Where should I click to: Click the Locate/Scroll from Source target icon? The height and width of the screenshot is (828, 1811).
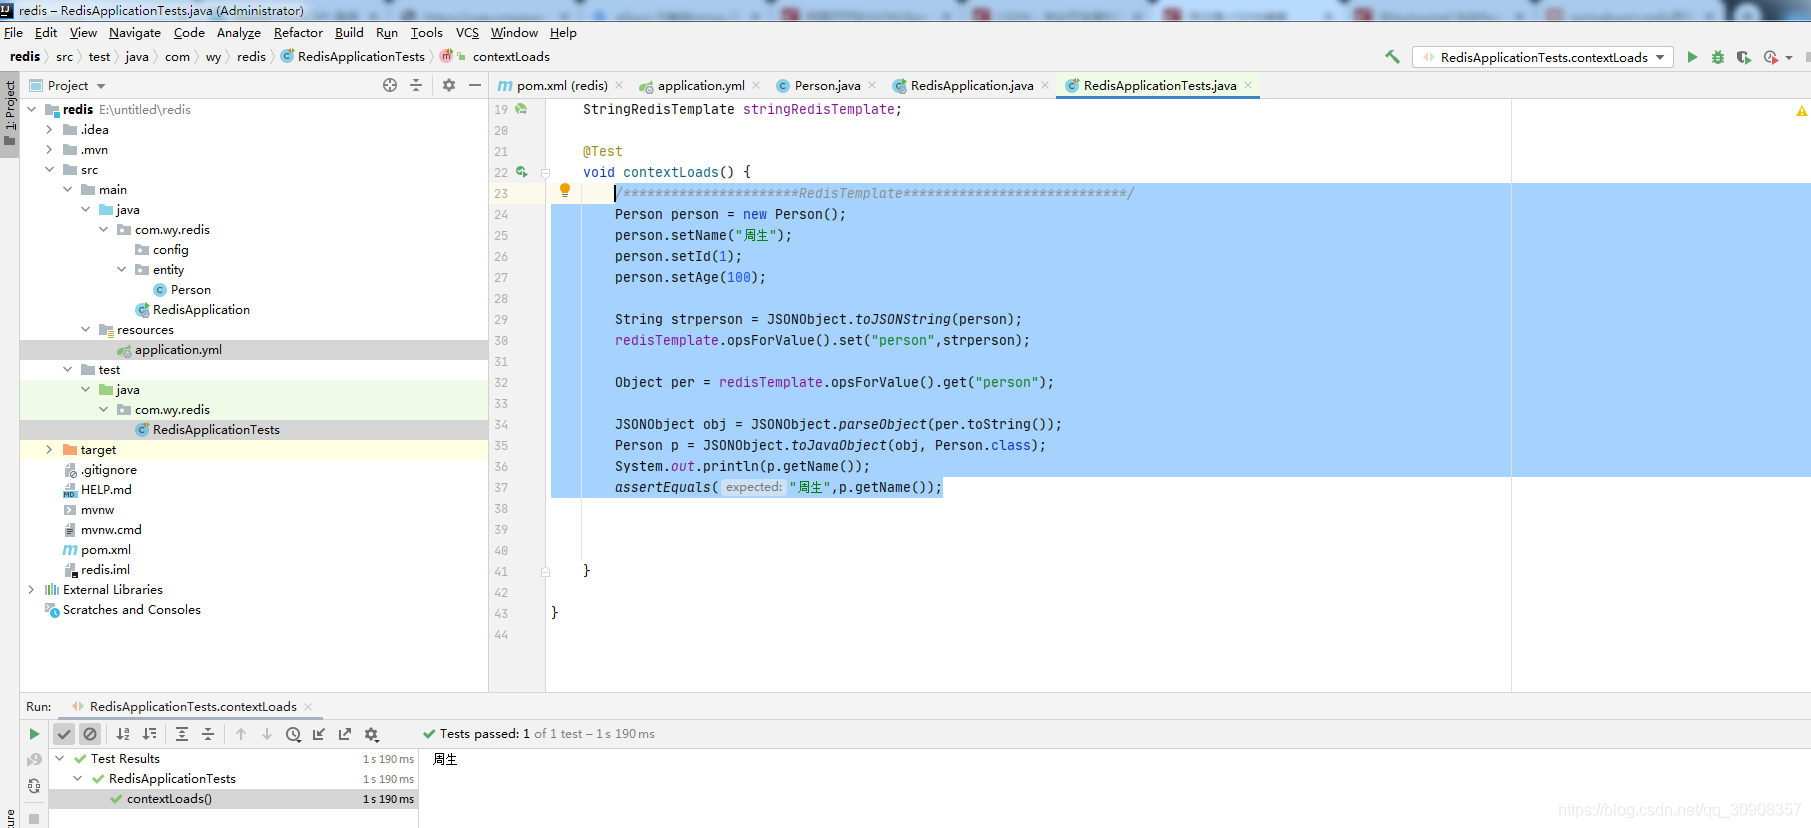(x=390, y=85)
